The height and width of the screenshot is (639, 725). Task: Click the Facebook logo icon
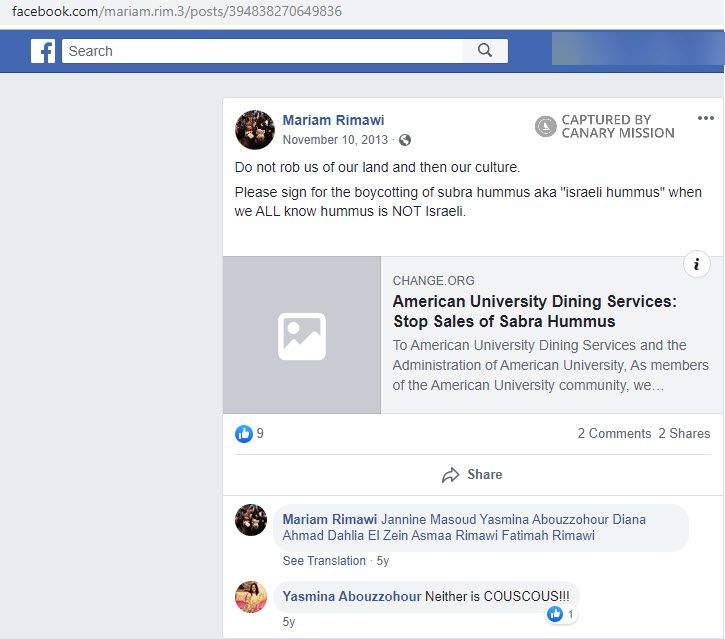(x=43, y=51)
